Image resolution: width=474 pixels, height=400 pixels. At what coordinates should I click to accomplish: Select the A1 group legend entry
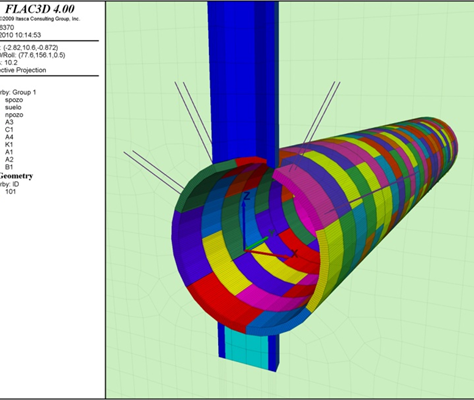coord(9,152)
